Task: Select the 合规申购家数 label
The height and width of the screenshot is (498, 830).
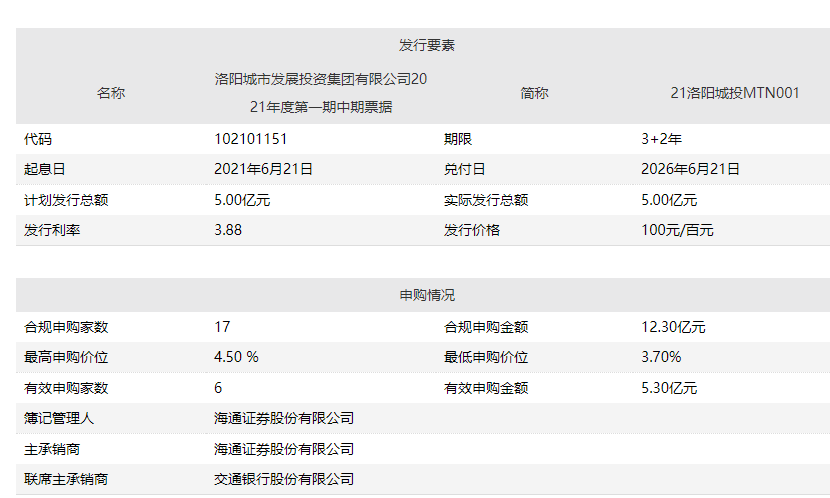Action: [x=66, y=327]
